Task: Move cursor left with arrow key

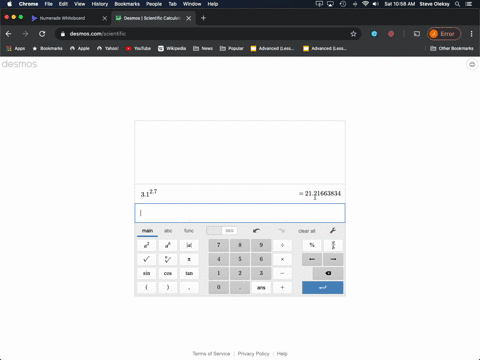Action: (312, 259)
